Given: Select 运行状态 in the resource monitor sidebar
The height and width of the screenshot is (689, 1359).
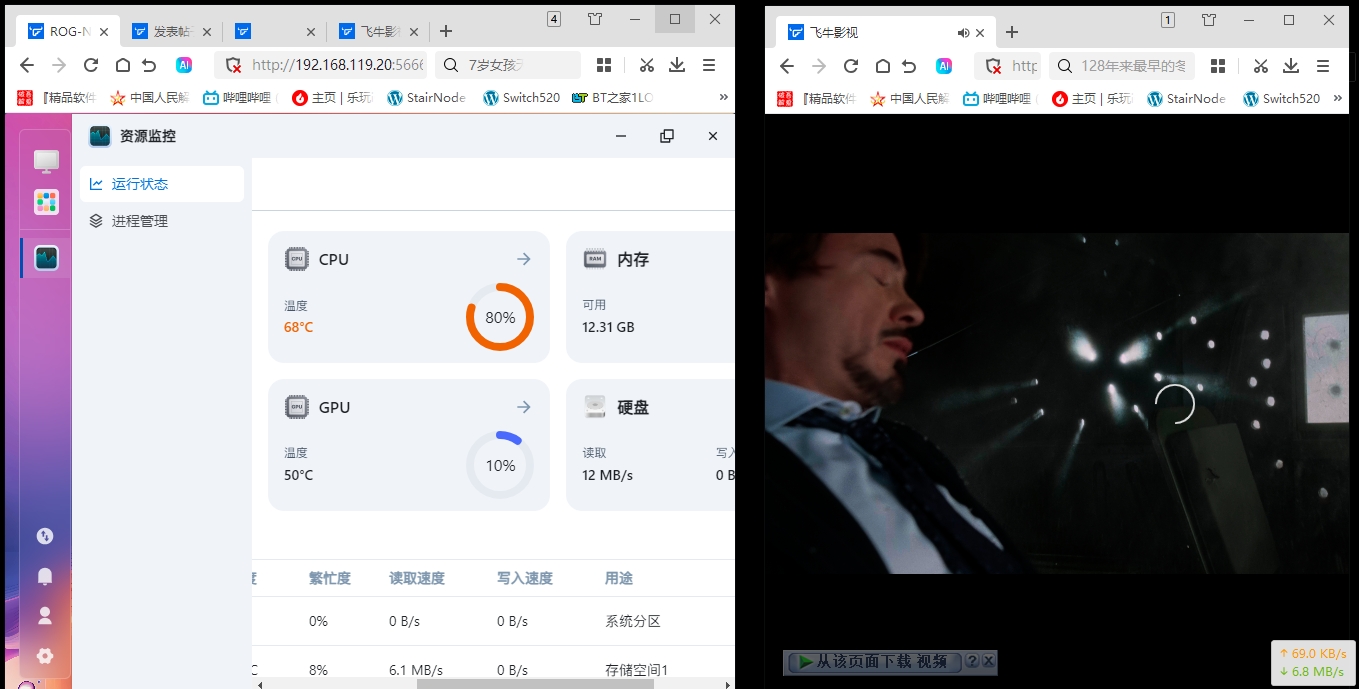Looking at the screenshot, I should click(162, 184).
